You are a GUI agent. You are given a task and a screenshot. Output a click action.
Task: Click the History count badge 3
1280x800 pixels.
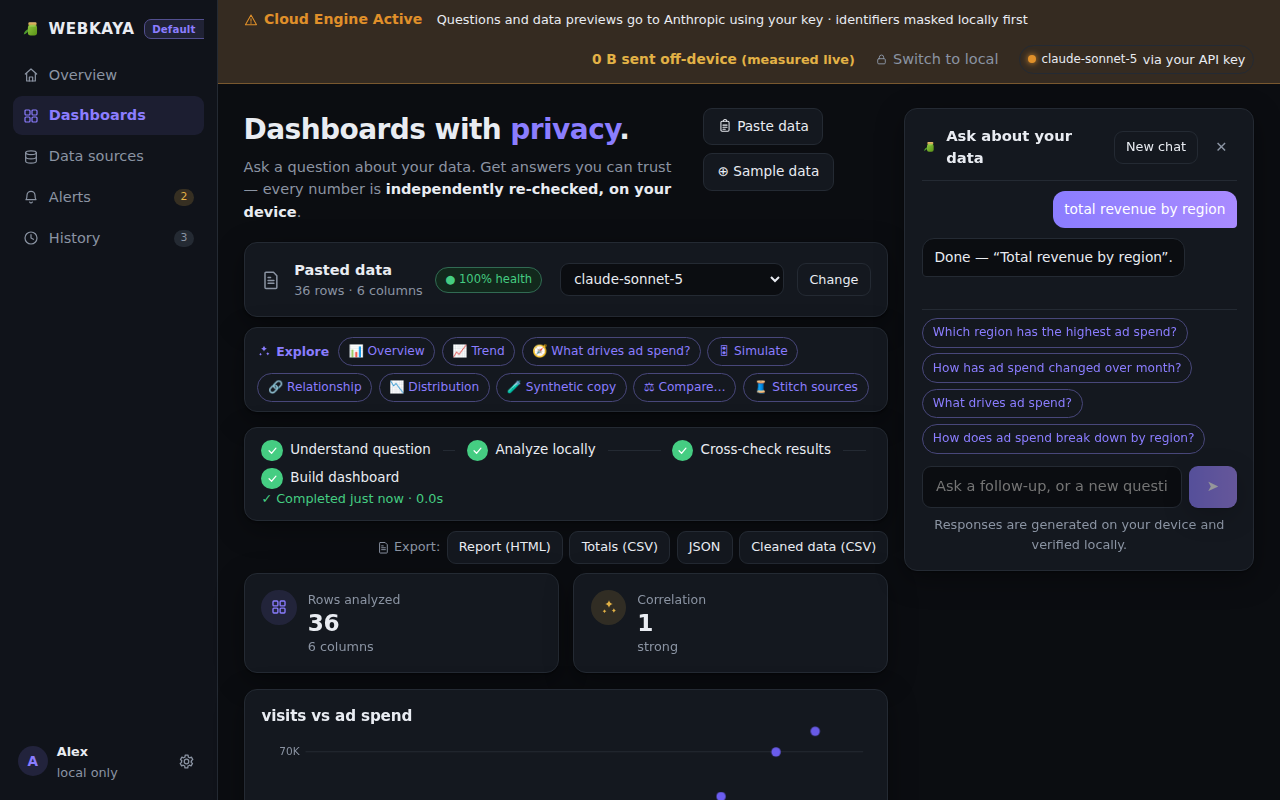pyautogui.click(x=184, y=238)
